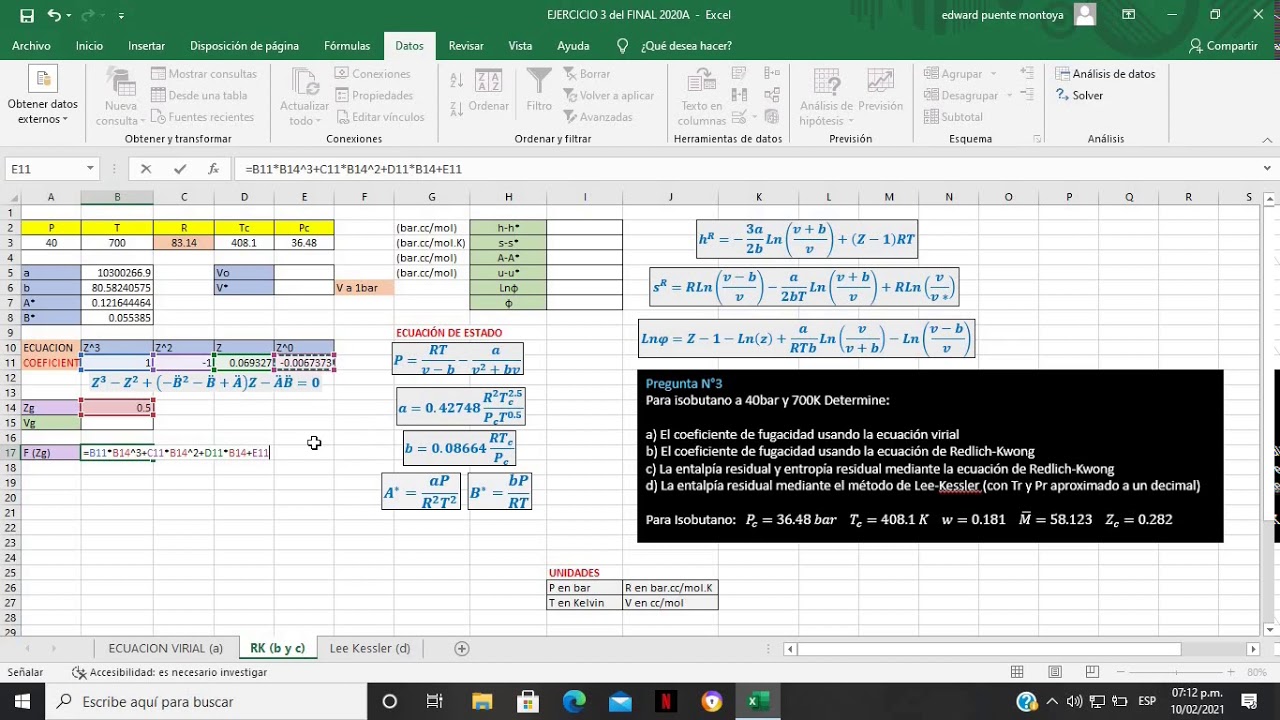Open File Explorer in the taskbar
The height and width of the screenshot is (720, 1280).
pyautogui.click(x=482, y=701)
